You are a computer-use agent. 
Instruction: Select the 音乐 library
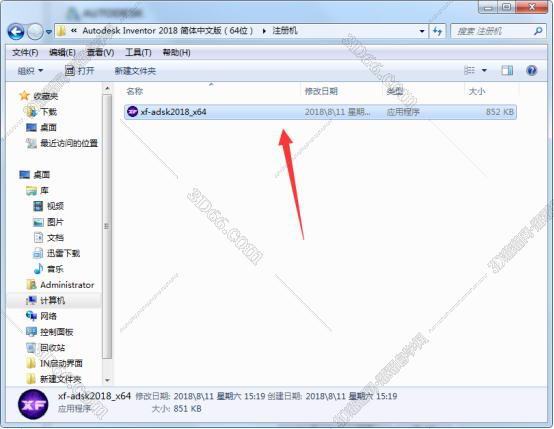click(55, 269)
